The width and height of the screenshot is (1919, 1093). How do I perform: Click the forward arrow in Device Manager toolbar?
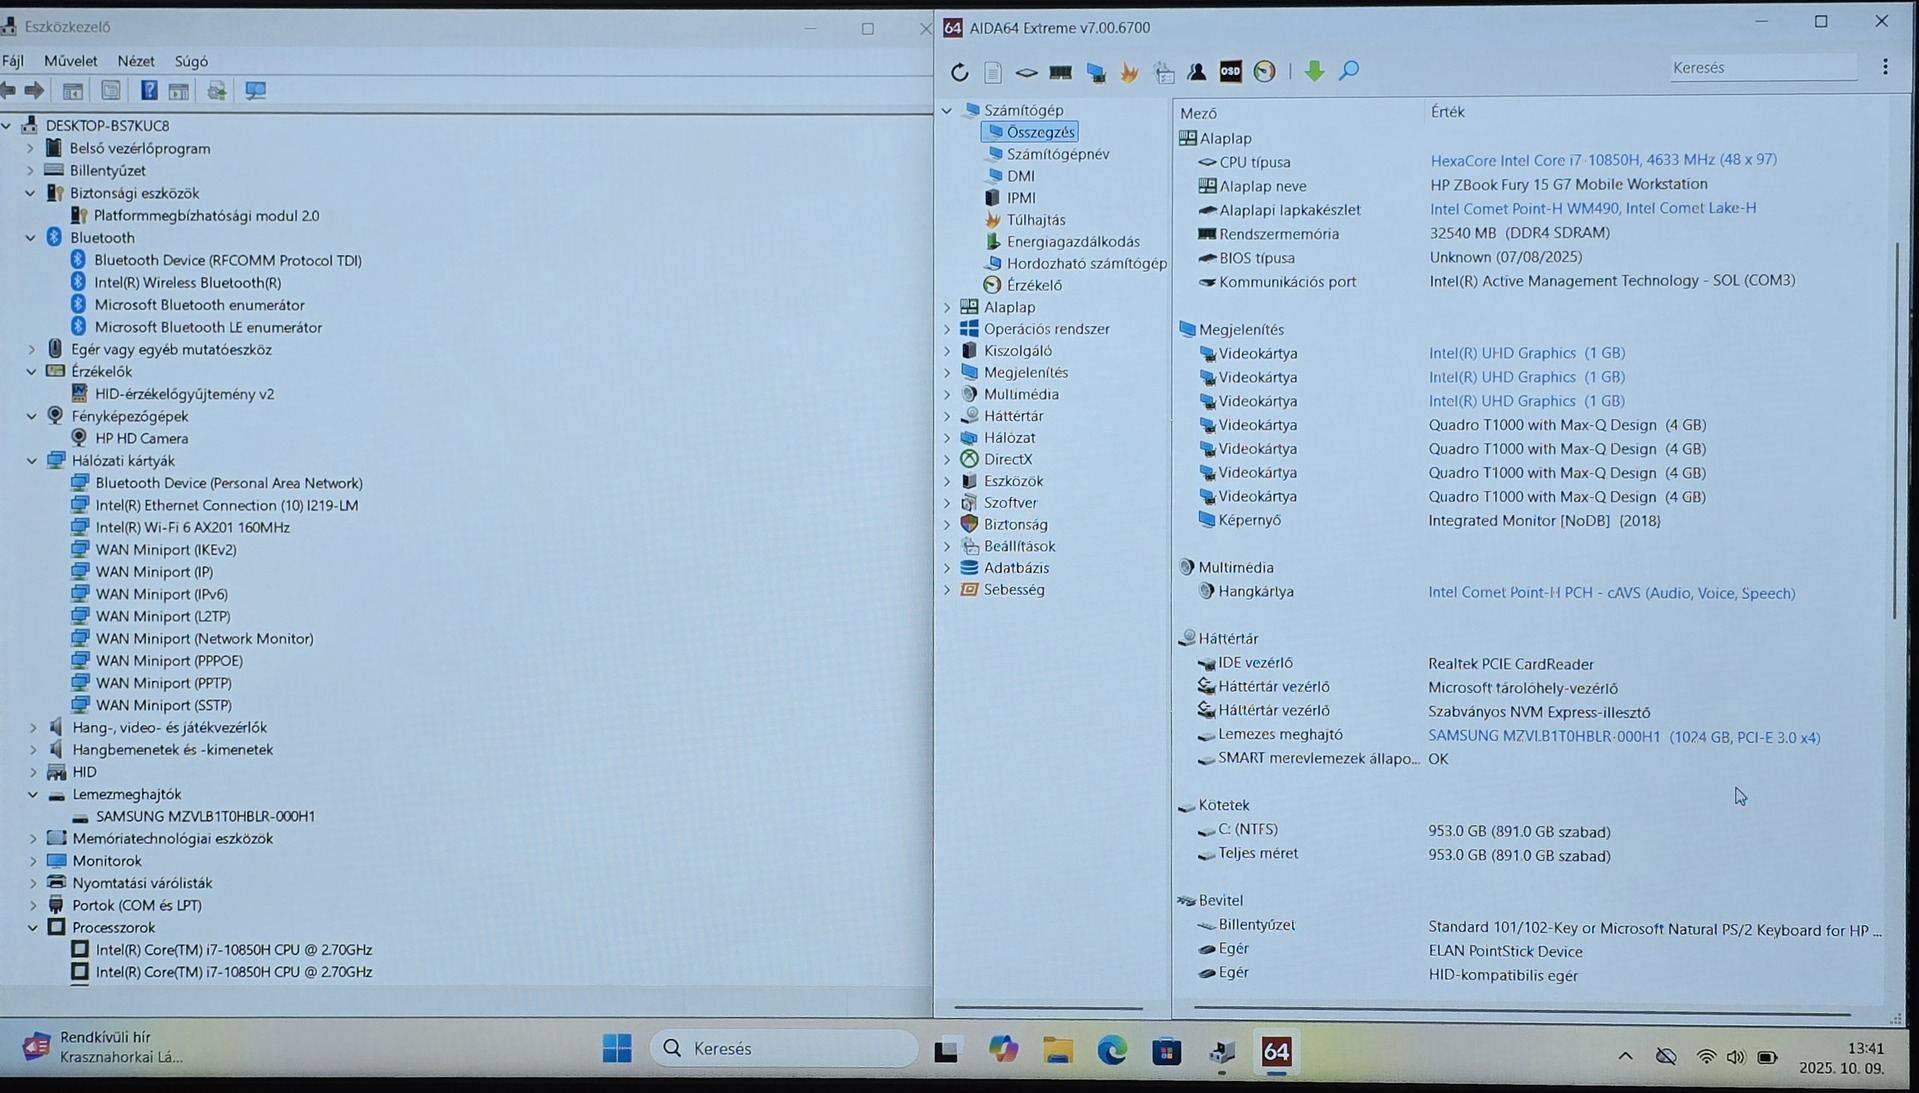click(x=34, y=91)
